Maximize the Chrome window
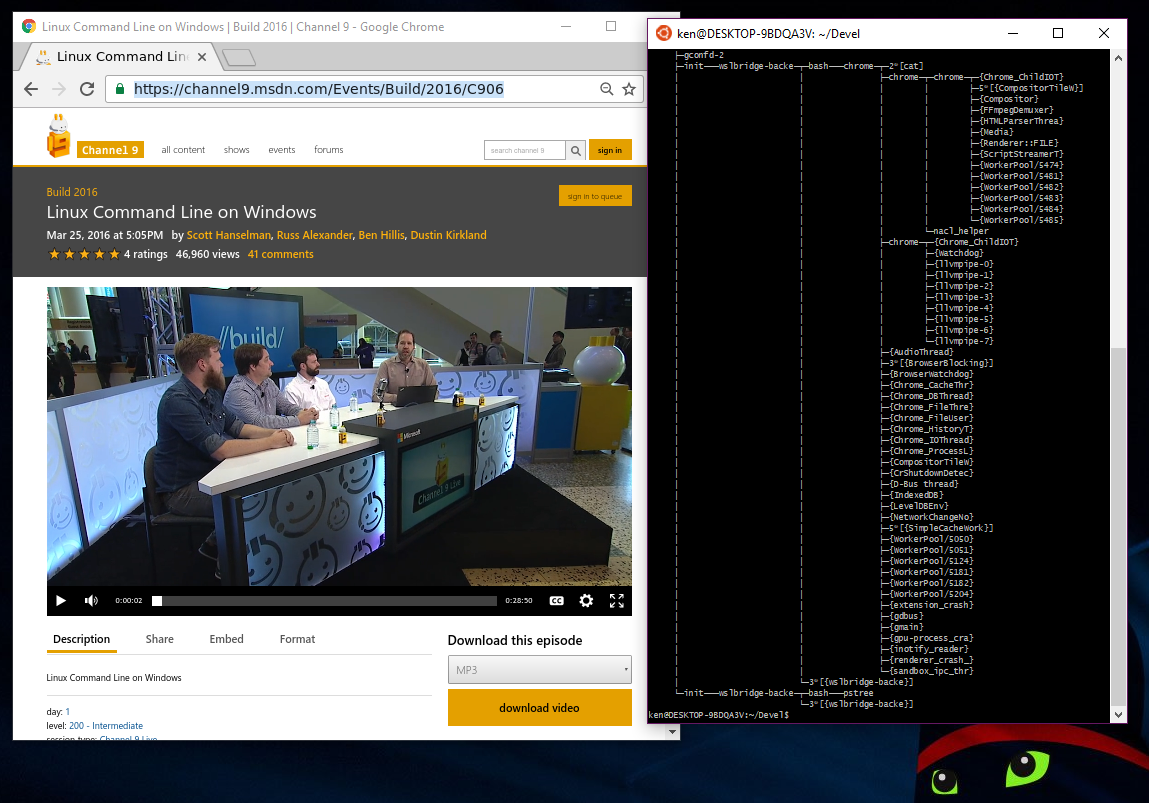This screenshot has width=1149, height=803. pyautogui.click(x=610, y=26)
